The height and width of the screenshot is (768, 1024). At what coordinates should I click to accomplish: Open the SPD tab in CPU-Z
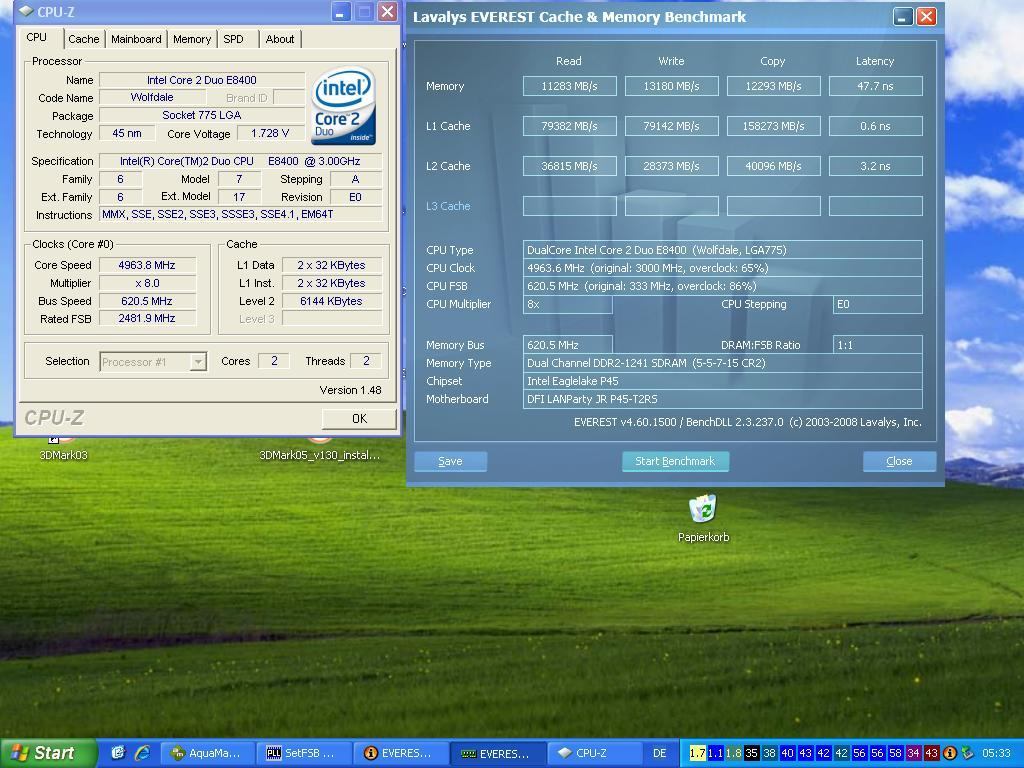pyautogui.click(x=233, y=39)
